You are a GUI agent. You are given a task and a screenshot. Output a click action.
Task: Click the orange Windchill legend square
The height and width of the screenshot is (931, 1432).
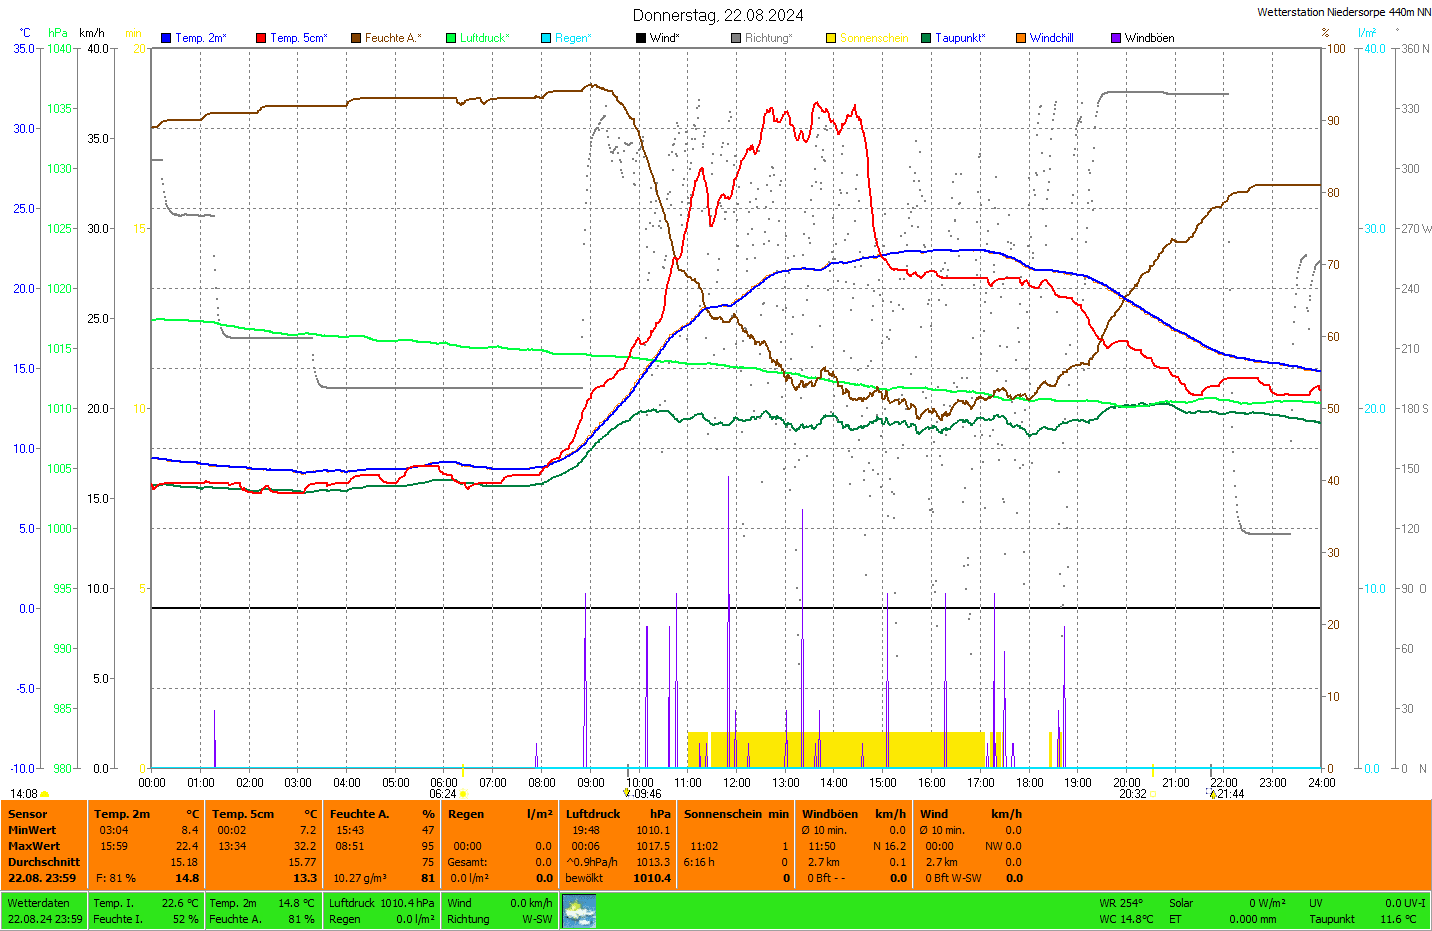click(1021, 38)
